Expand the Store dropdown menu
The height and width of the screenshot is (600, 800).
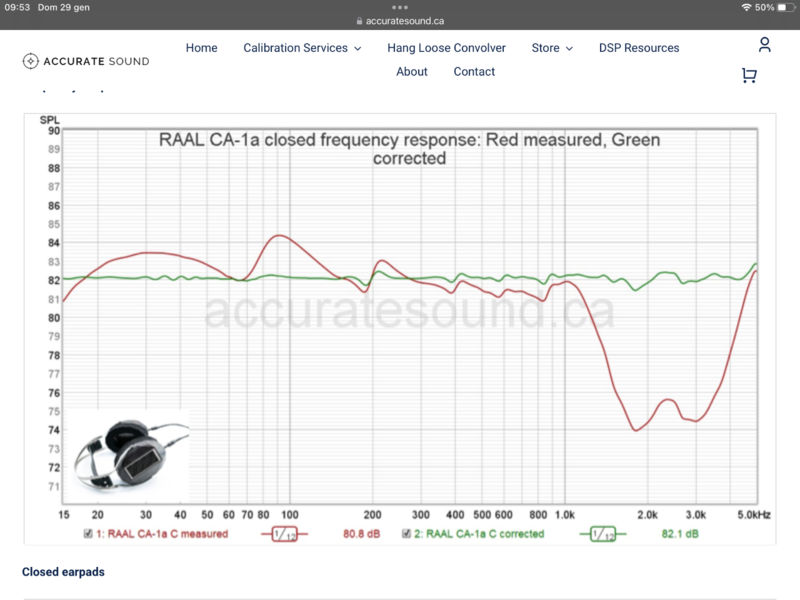click(x=552, y=48)
